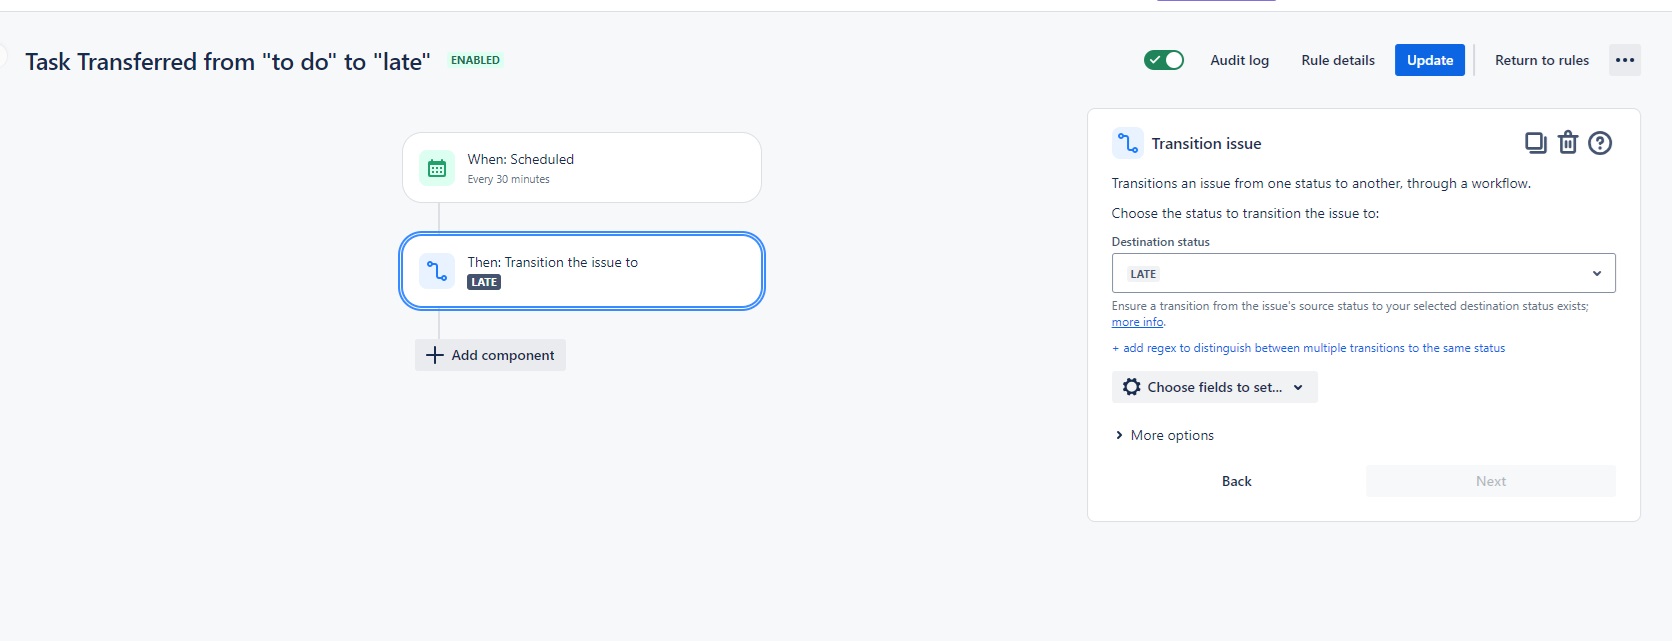The width and height of the screenshot is (1672, 641).
Task: Click the Update button
Action: 1430,60
